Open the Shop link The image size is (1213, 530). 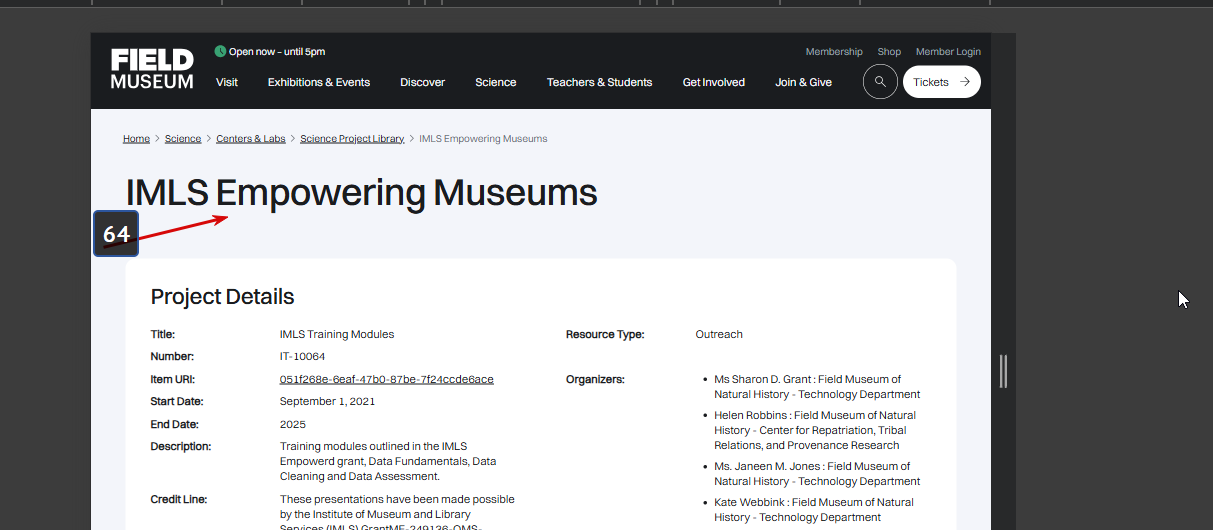[889, 52]
